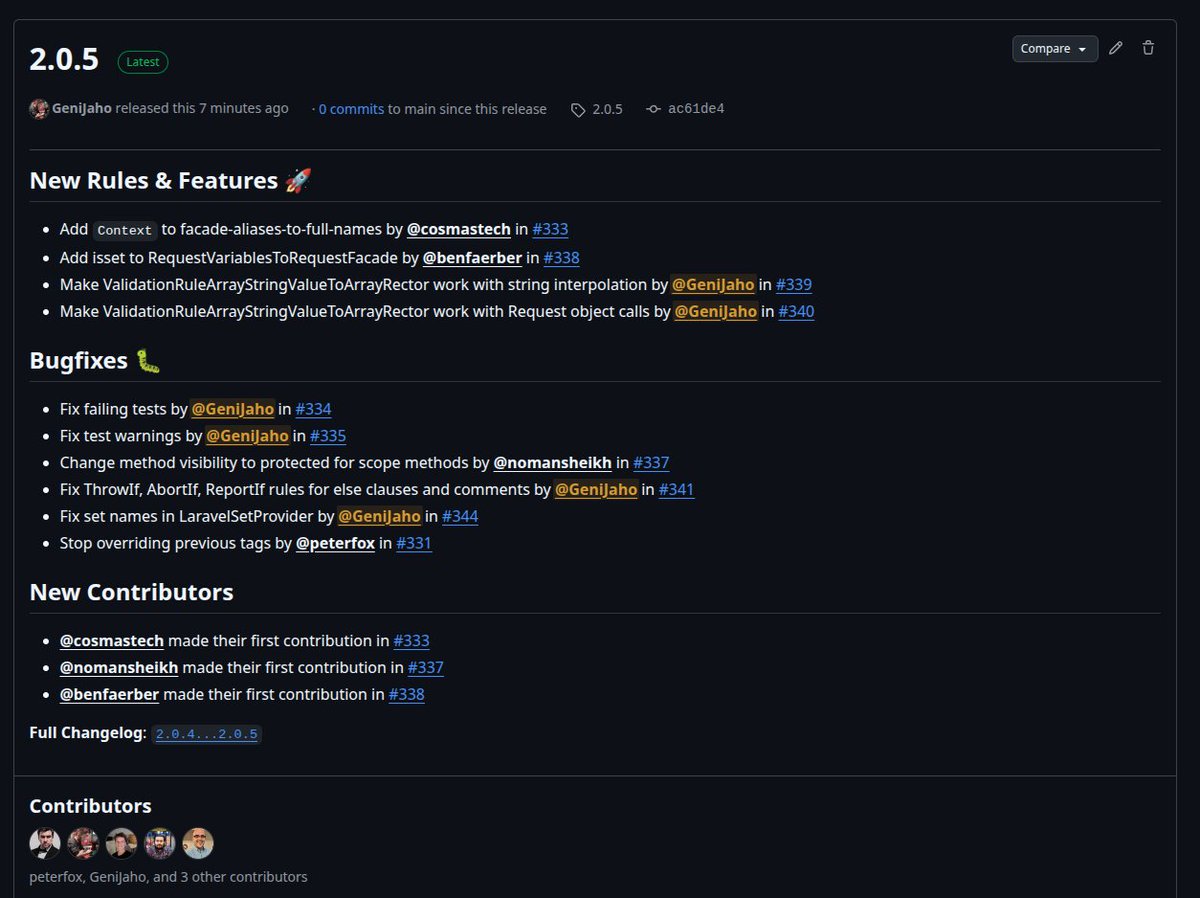Screen dimensions: 1200x898
Task: Open the GeniJaho author link in release header
Action: pyautogui.click(x=82, y=108)
